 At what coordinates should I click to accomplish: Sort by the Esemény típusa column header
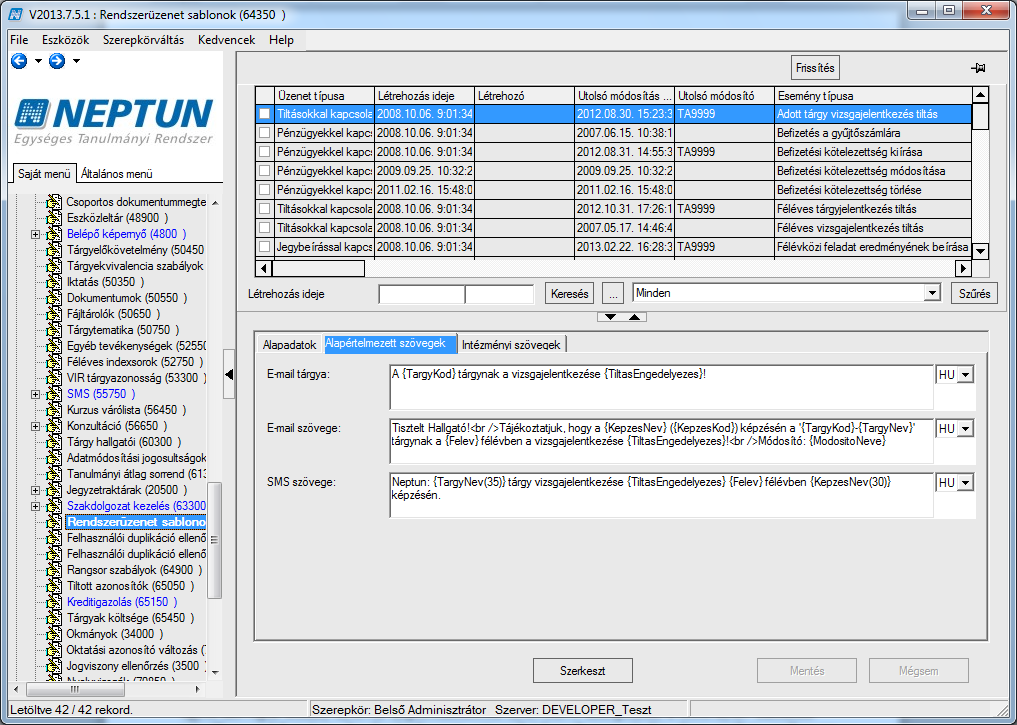tap(874, 95)
